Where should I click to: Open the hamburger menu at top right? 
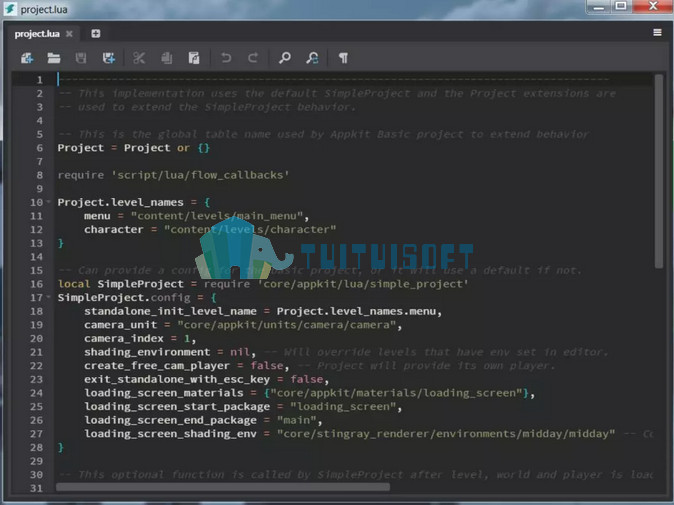[657, 33]
